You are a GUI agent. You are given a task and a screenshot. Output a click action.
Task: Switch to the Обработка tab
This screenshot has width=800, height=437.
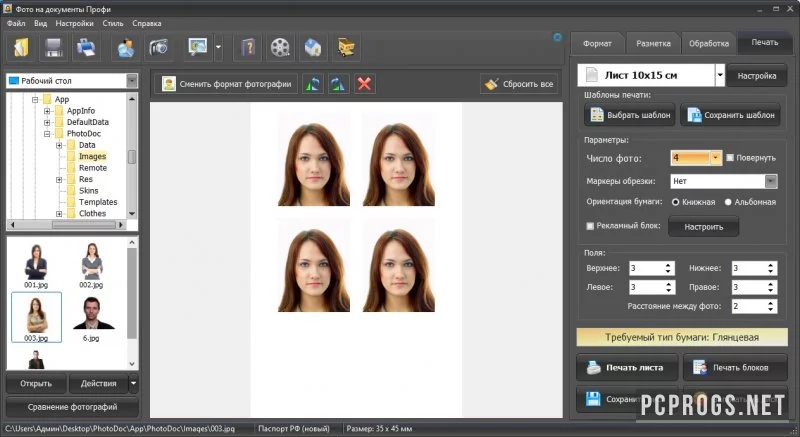(x=709, y=43)
